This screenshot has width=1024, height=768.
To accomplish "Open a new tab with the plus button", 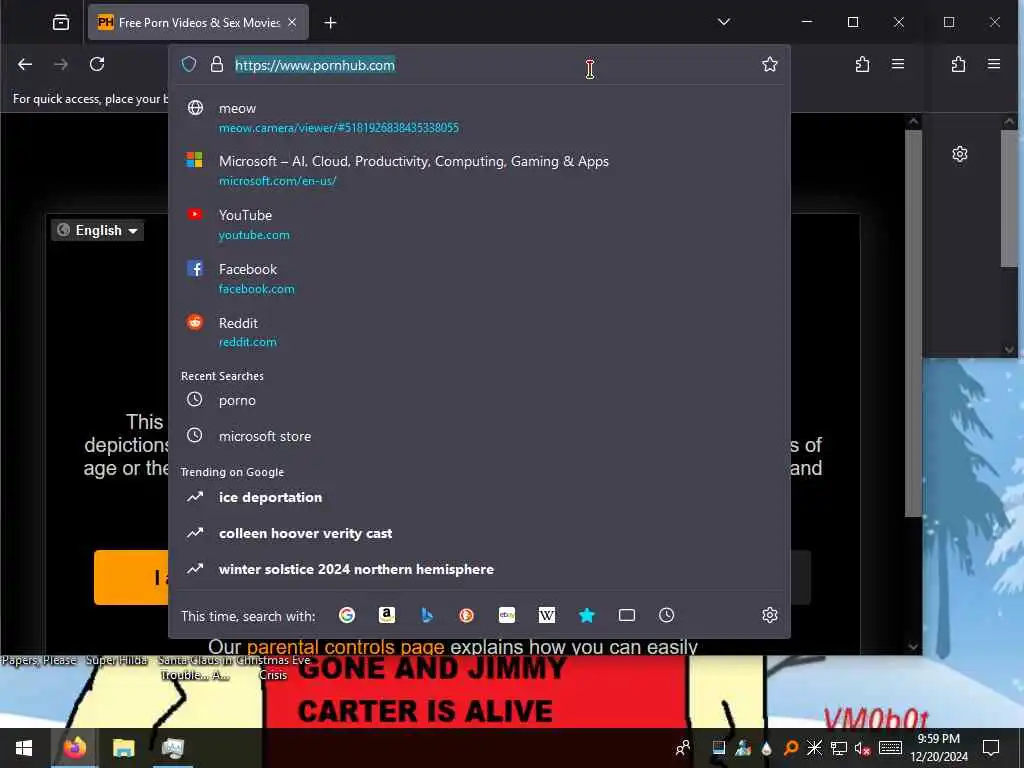I will click(330, 23).
